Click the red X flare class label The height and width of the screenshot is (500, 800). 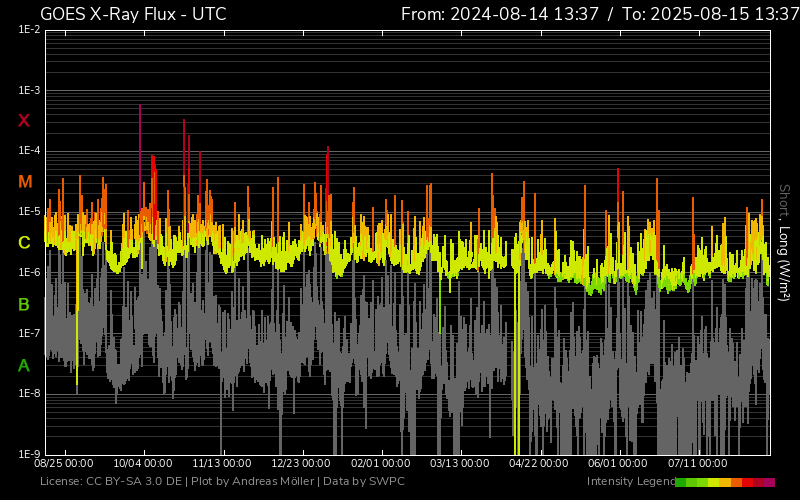(x=24, y=121)
